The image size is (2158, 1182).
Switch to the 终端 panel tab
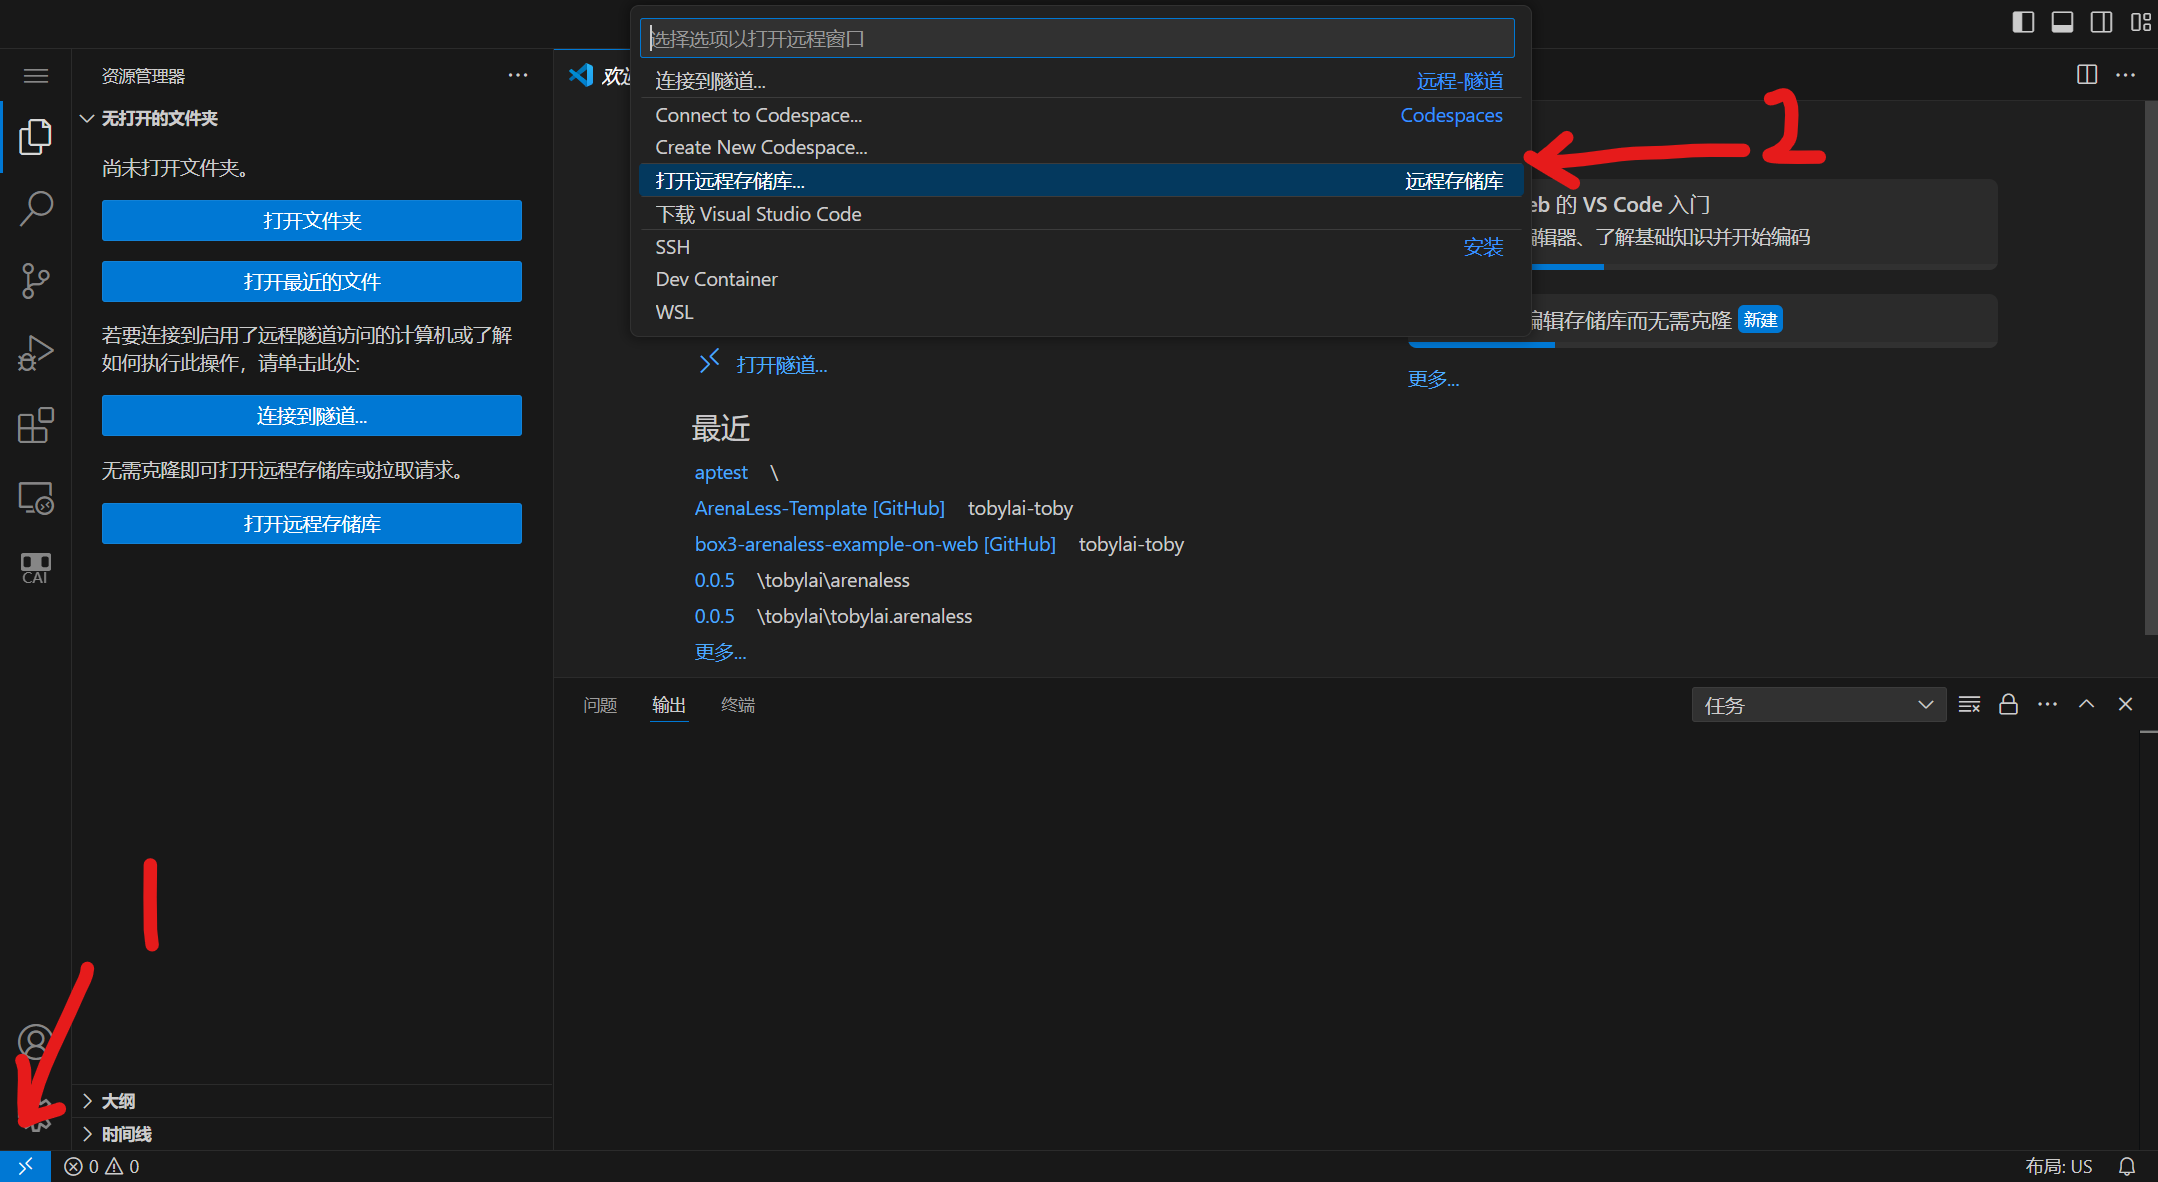(738, 705)
